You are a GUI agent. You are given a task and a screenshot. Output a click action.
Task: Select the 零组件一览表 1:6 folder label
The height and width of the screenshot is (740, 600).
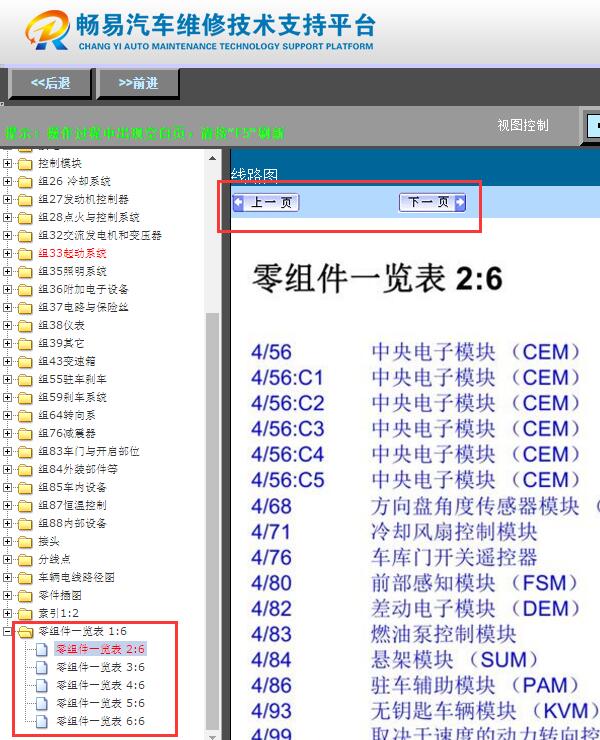point(83,631)
